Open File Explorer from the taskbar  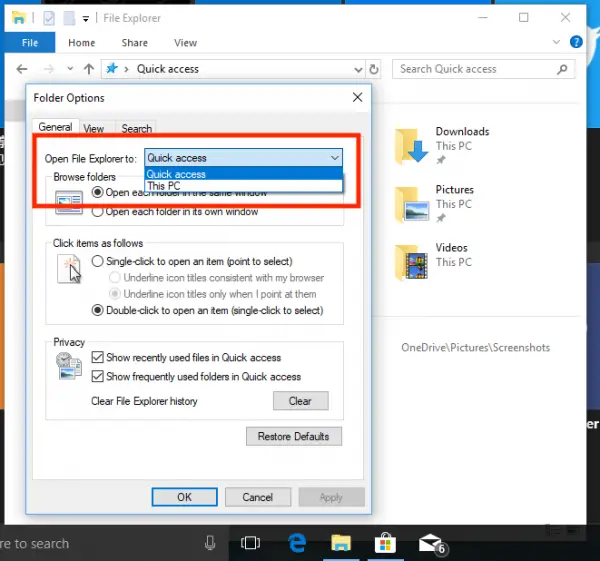pos(341,543)
